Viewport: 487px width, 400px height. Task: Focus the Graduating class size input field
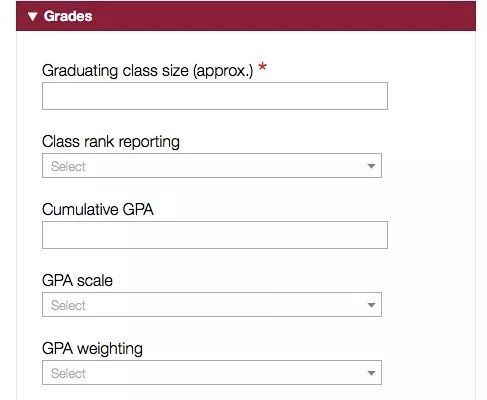click(x=215, y=96)
